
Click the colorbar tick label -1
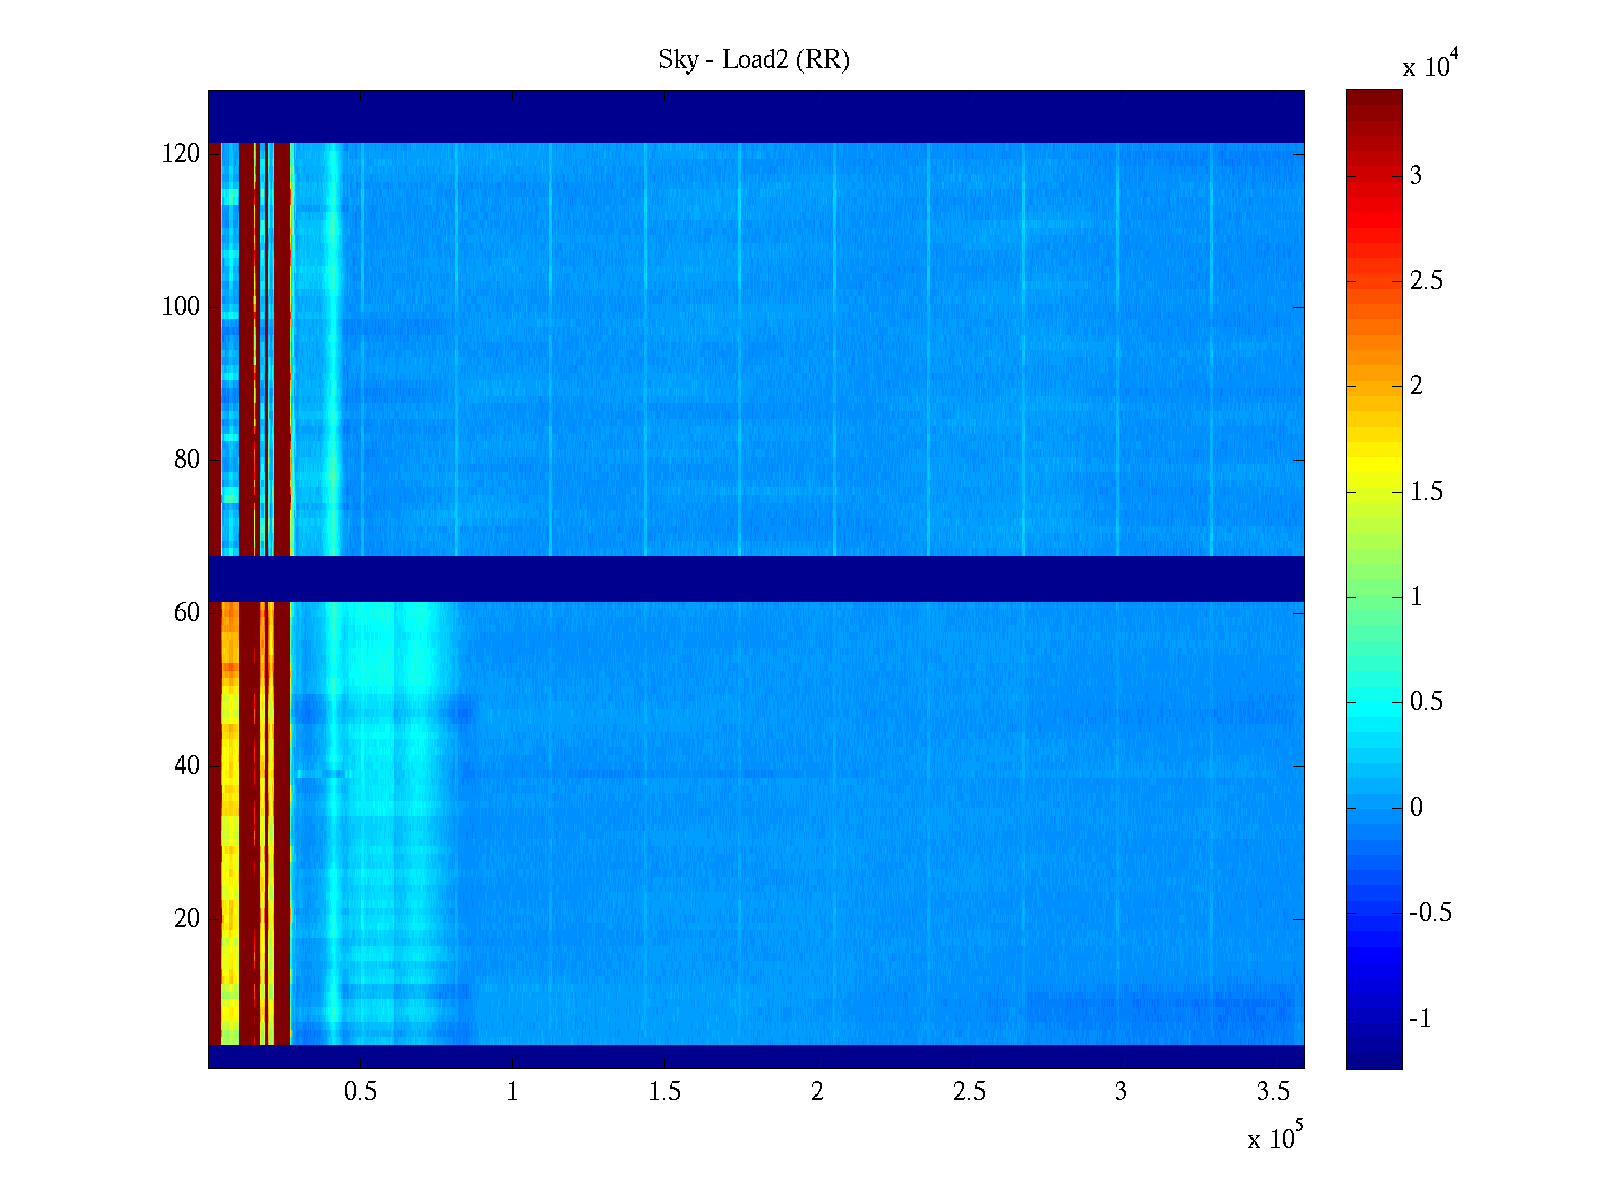tap(1420, 1019)
